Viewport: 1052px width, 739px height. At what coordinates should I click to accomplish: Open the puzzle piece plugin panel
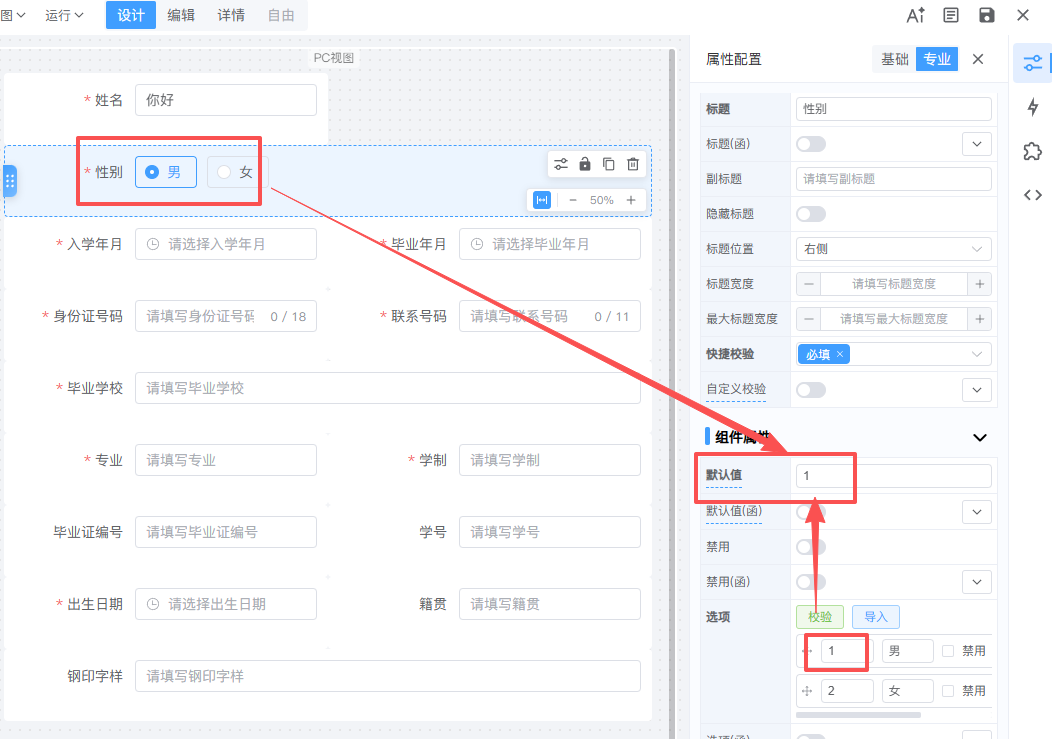[x=1033, y=151]
